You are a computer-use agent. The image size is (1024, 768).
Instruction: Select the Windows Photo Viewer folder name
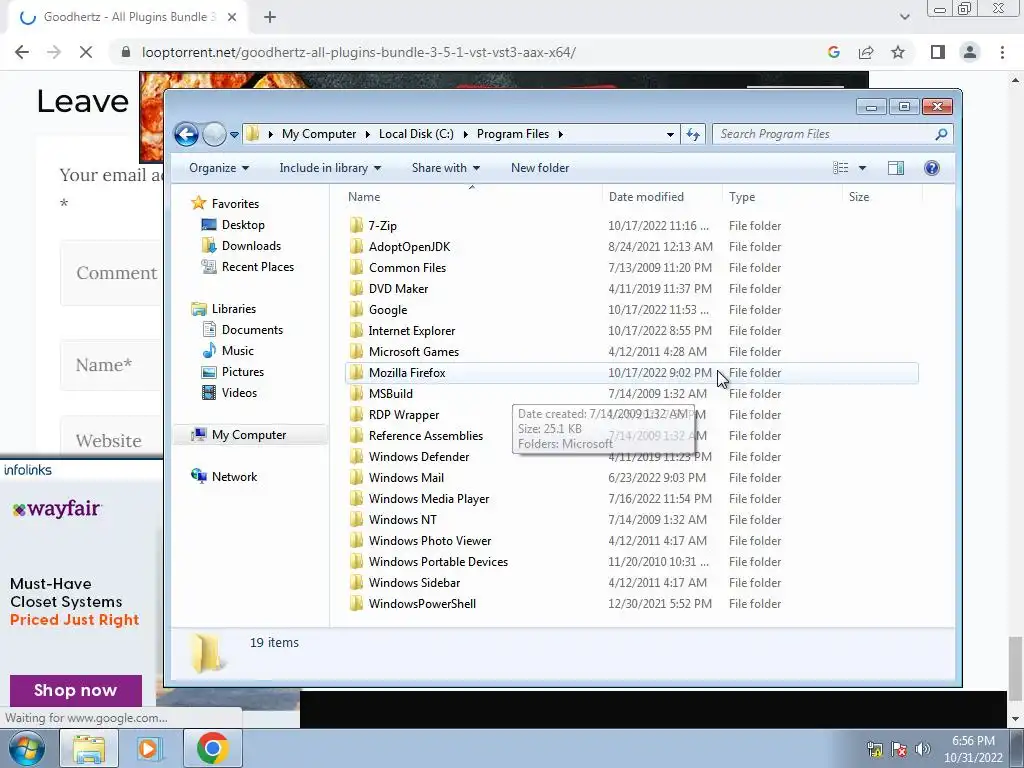pyautogui.click(x=430, y=541)
